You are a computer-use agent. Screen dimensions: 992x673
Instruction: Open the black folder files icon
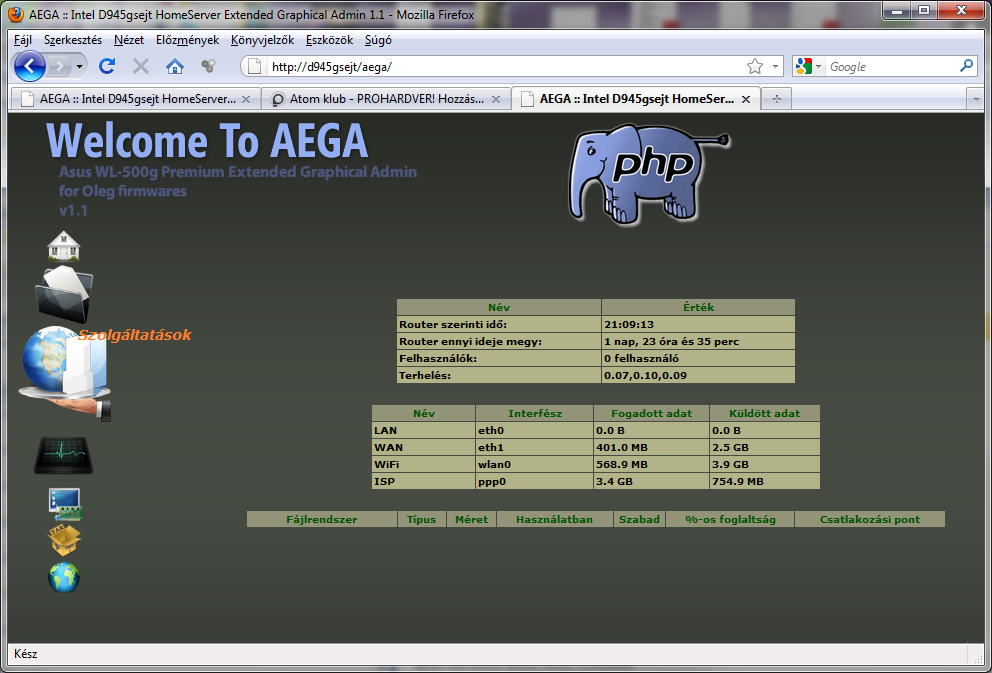[x=65, y=294]
